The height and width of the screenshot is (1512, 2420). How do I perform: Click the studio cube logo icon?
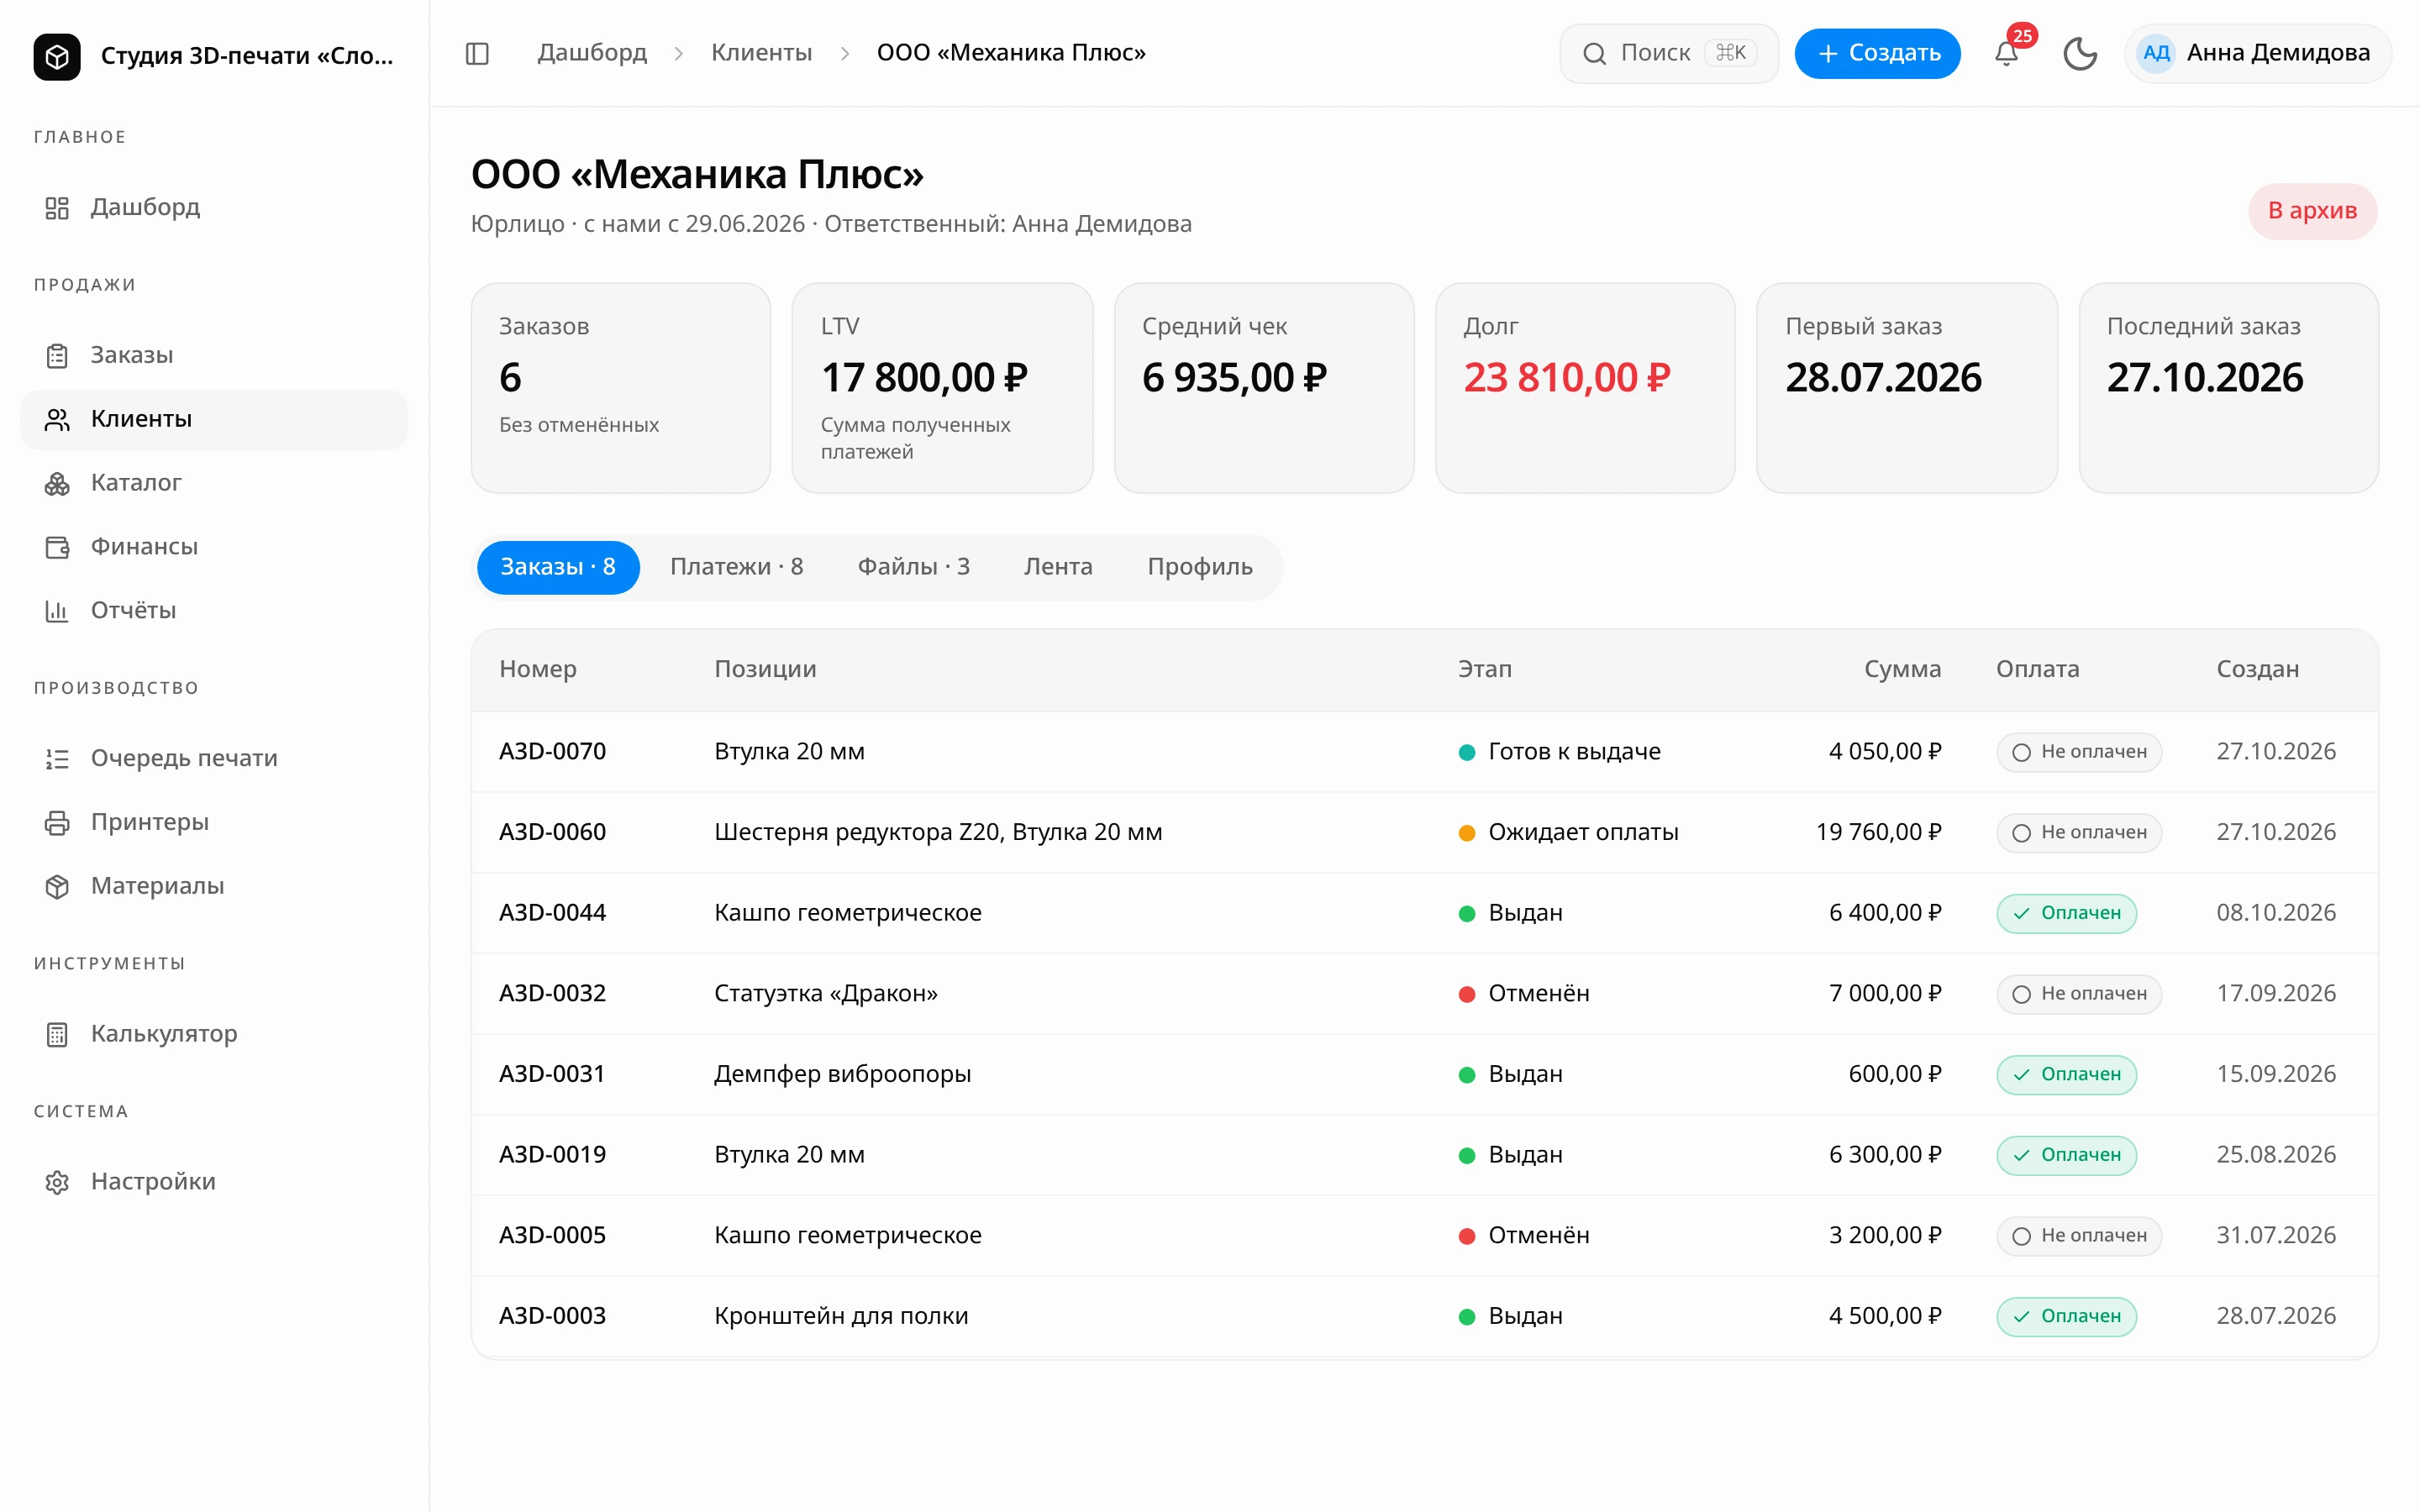(57, 56)
